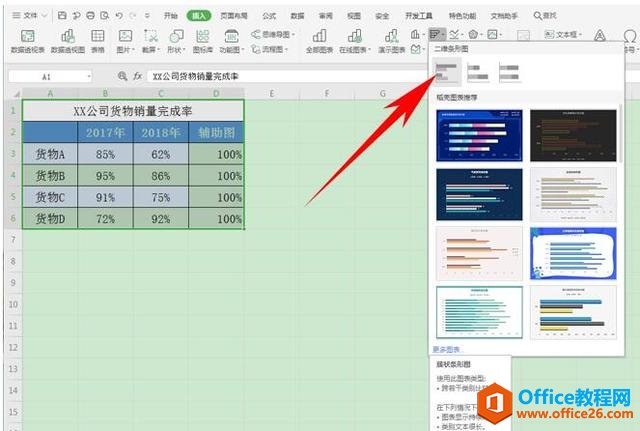Viewport: 640px width, 431px height.
Task: Choose the orange gradient bar chart template
Action: coord(479,253)
